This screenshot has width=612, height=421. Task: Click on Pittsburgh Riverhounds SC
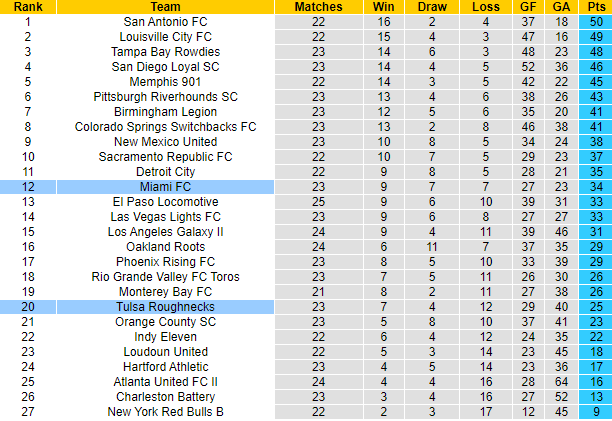click(x=165, y=97)
